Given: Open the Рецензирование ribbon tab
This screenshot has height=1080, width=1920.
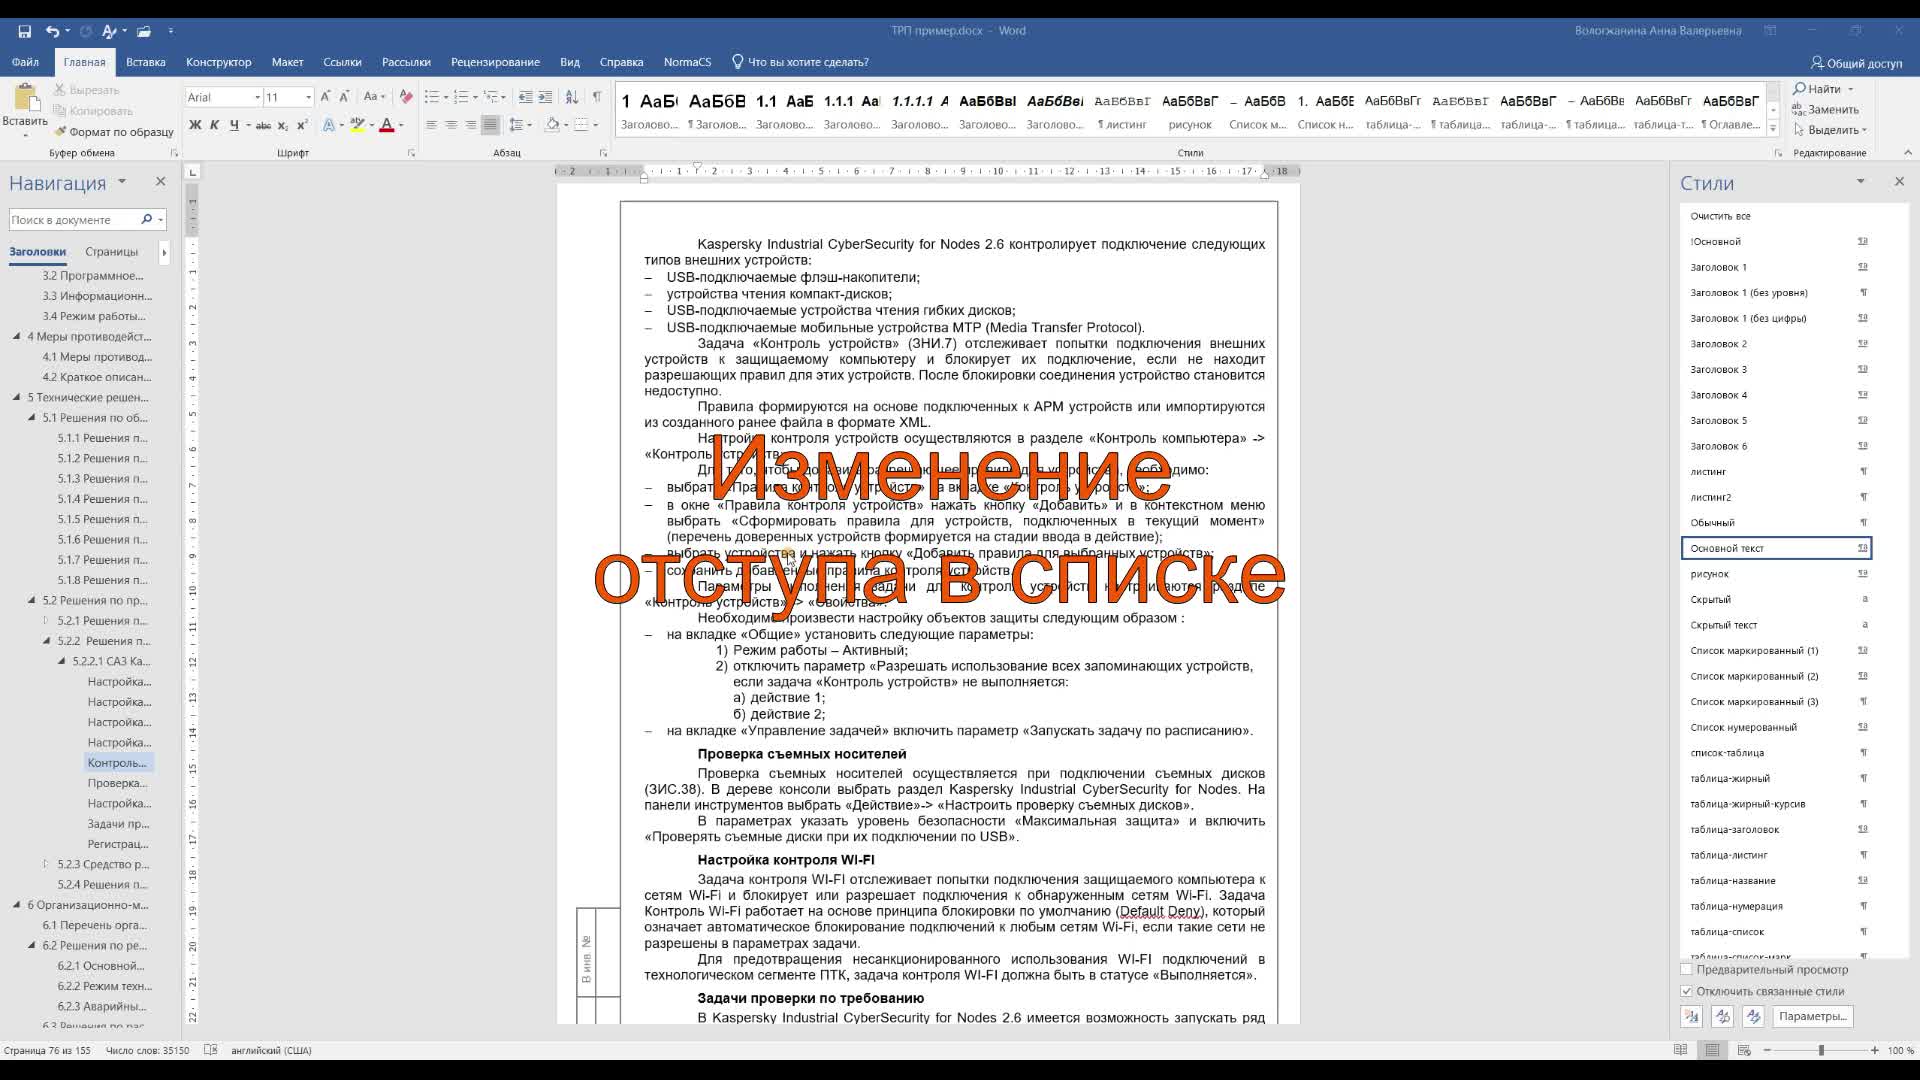Looking at the screenshot, I should 495,62.
